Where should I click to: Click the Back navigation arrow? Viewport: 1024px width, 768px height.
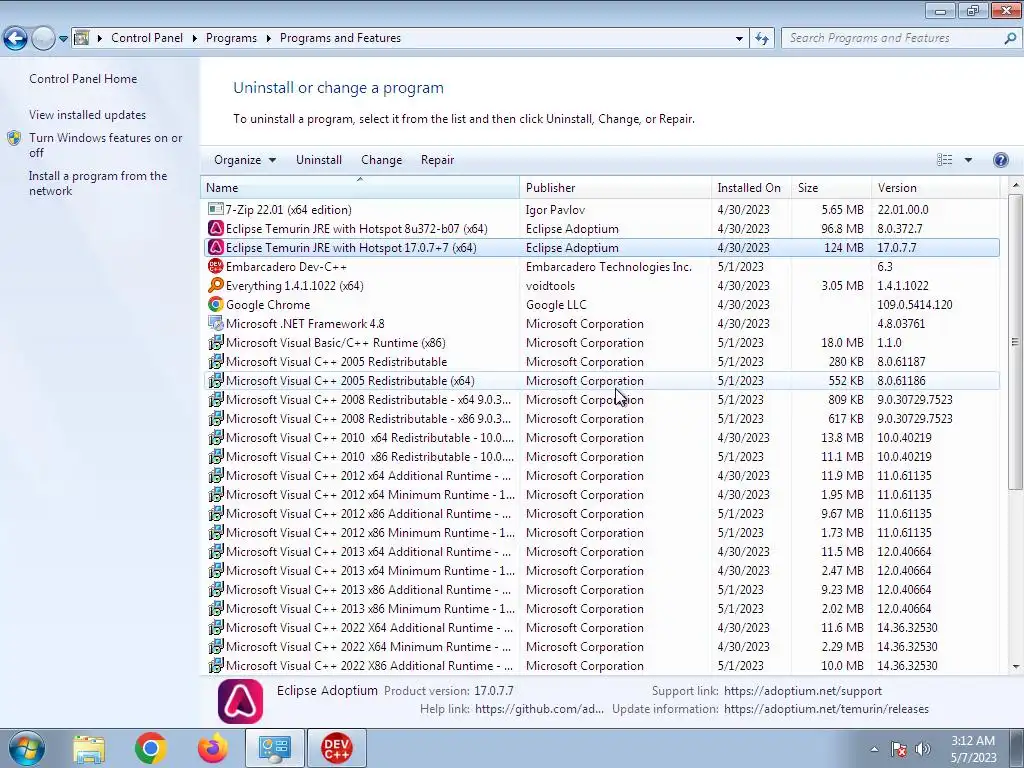(x=16, y=39)
